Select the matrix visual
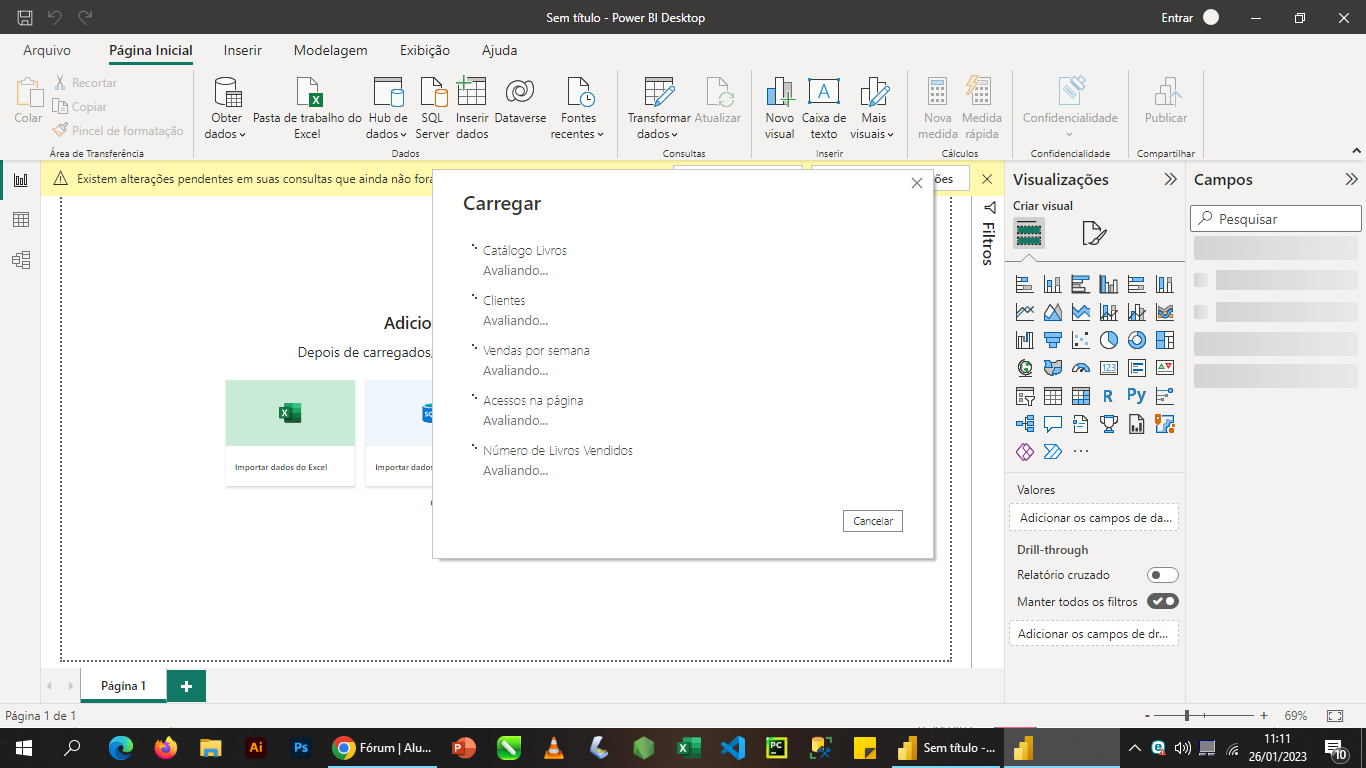The width and height of the screenshot is (1366, 768). [x=1080, y=396]
